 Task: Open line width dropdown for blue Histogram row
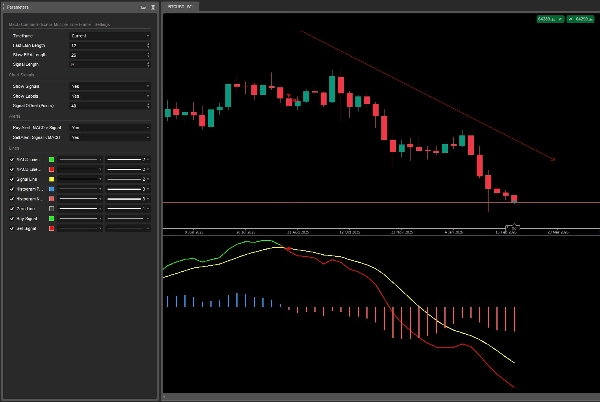click(x=128, y=189)
